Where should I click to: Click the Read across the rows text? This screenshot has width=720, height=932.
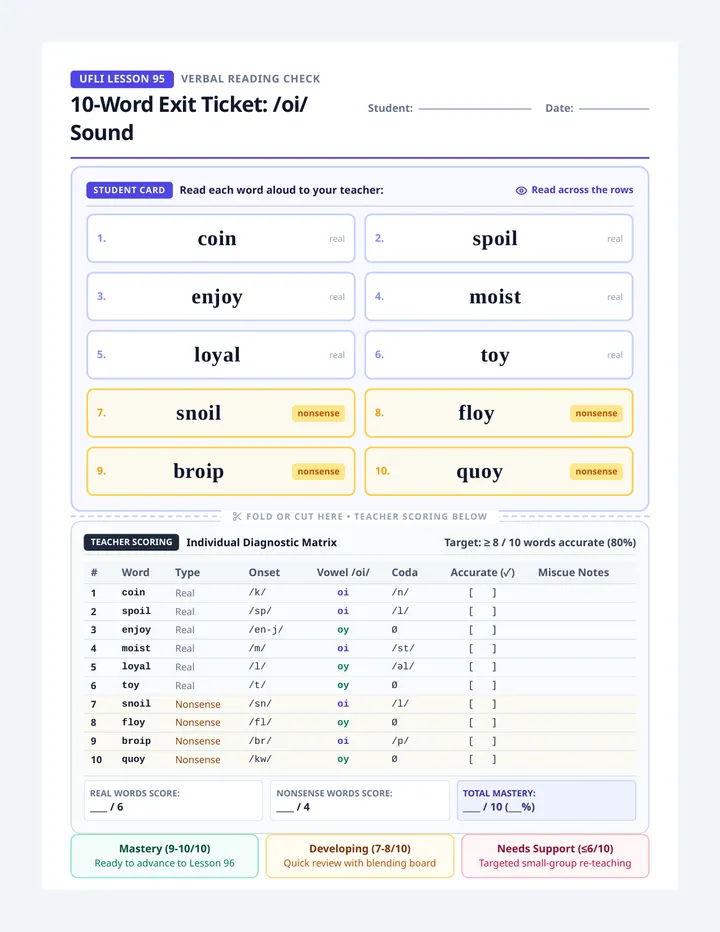pyautogui.click(x=582, y=190)
